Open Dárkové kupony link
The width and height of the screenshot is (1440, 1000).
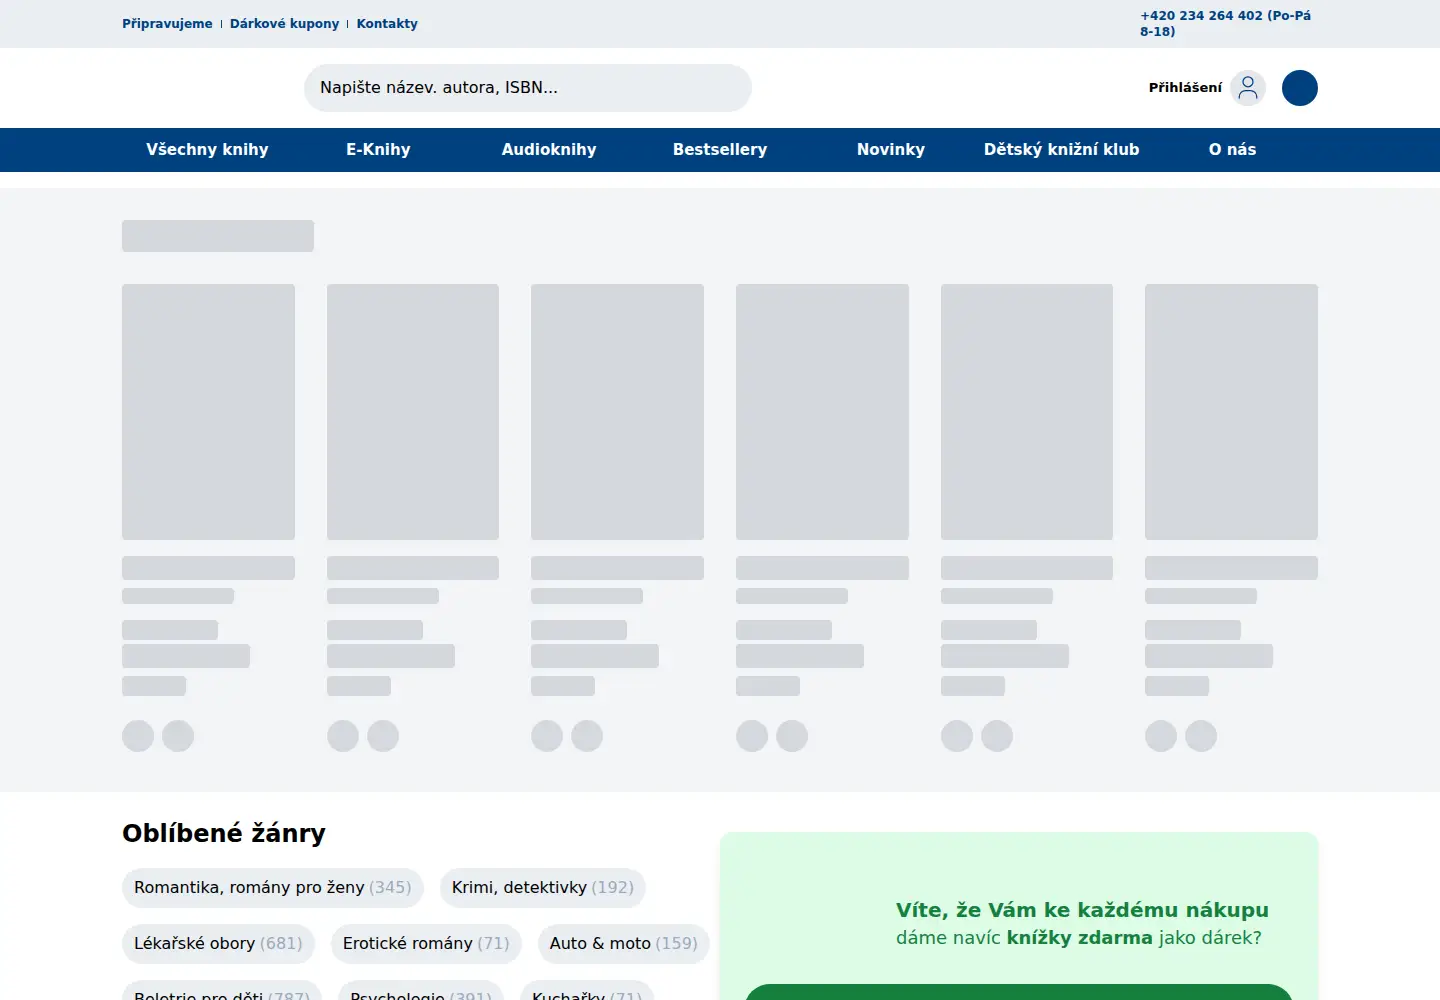point(284,24)
